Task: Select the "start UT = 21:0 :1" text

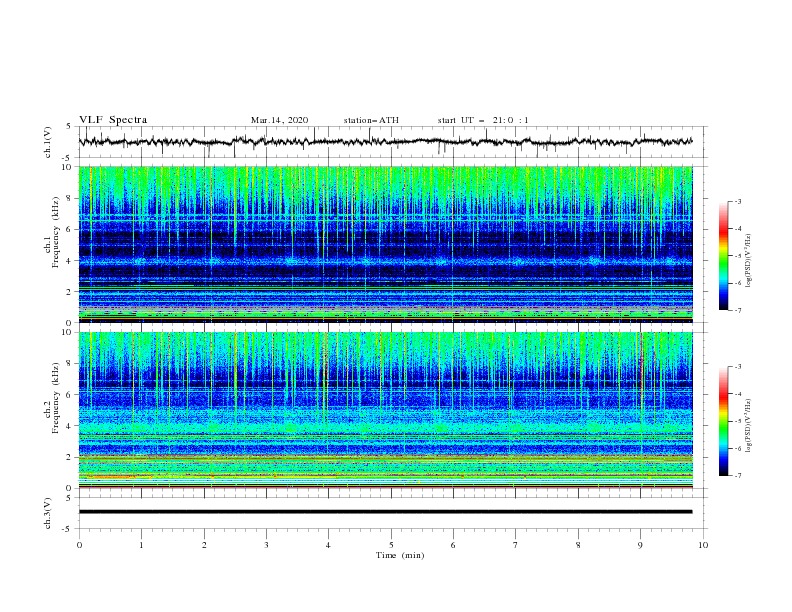Action: point(483,120)
